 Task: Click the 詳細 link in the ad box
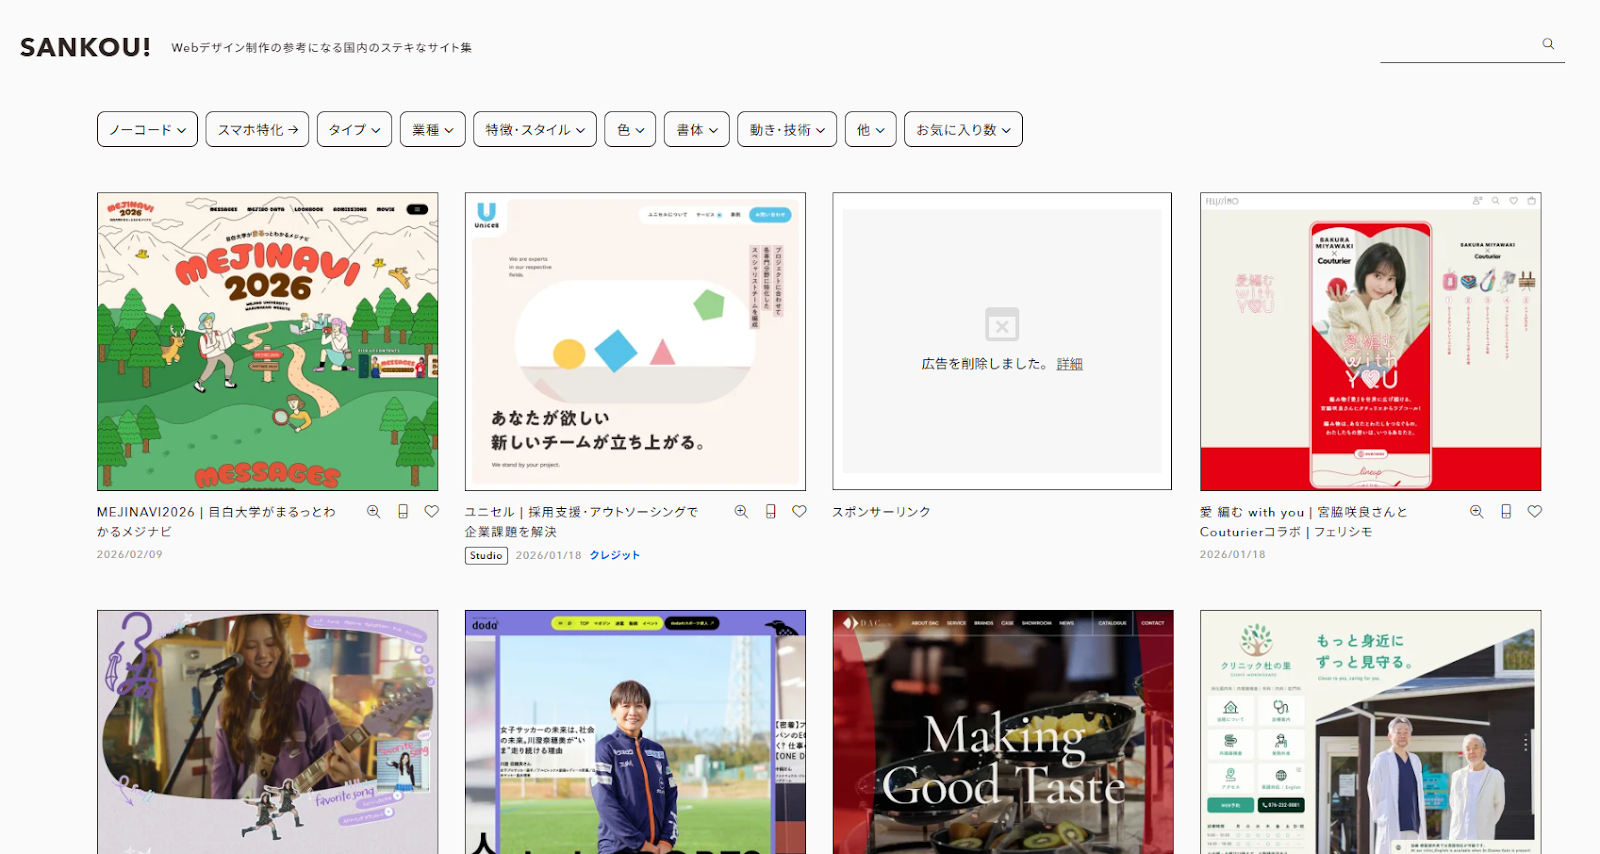point(1069,364)
